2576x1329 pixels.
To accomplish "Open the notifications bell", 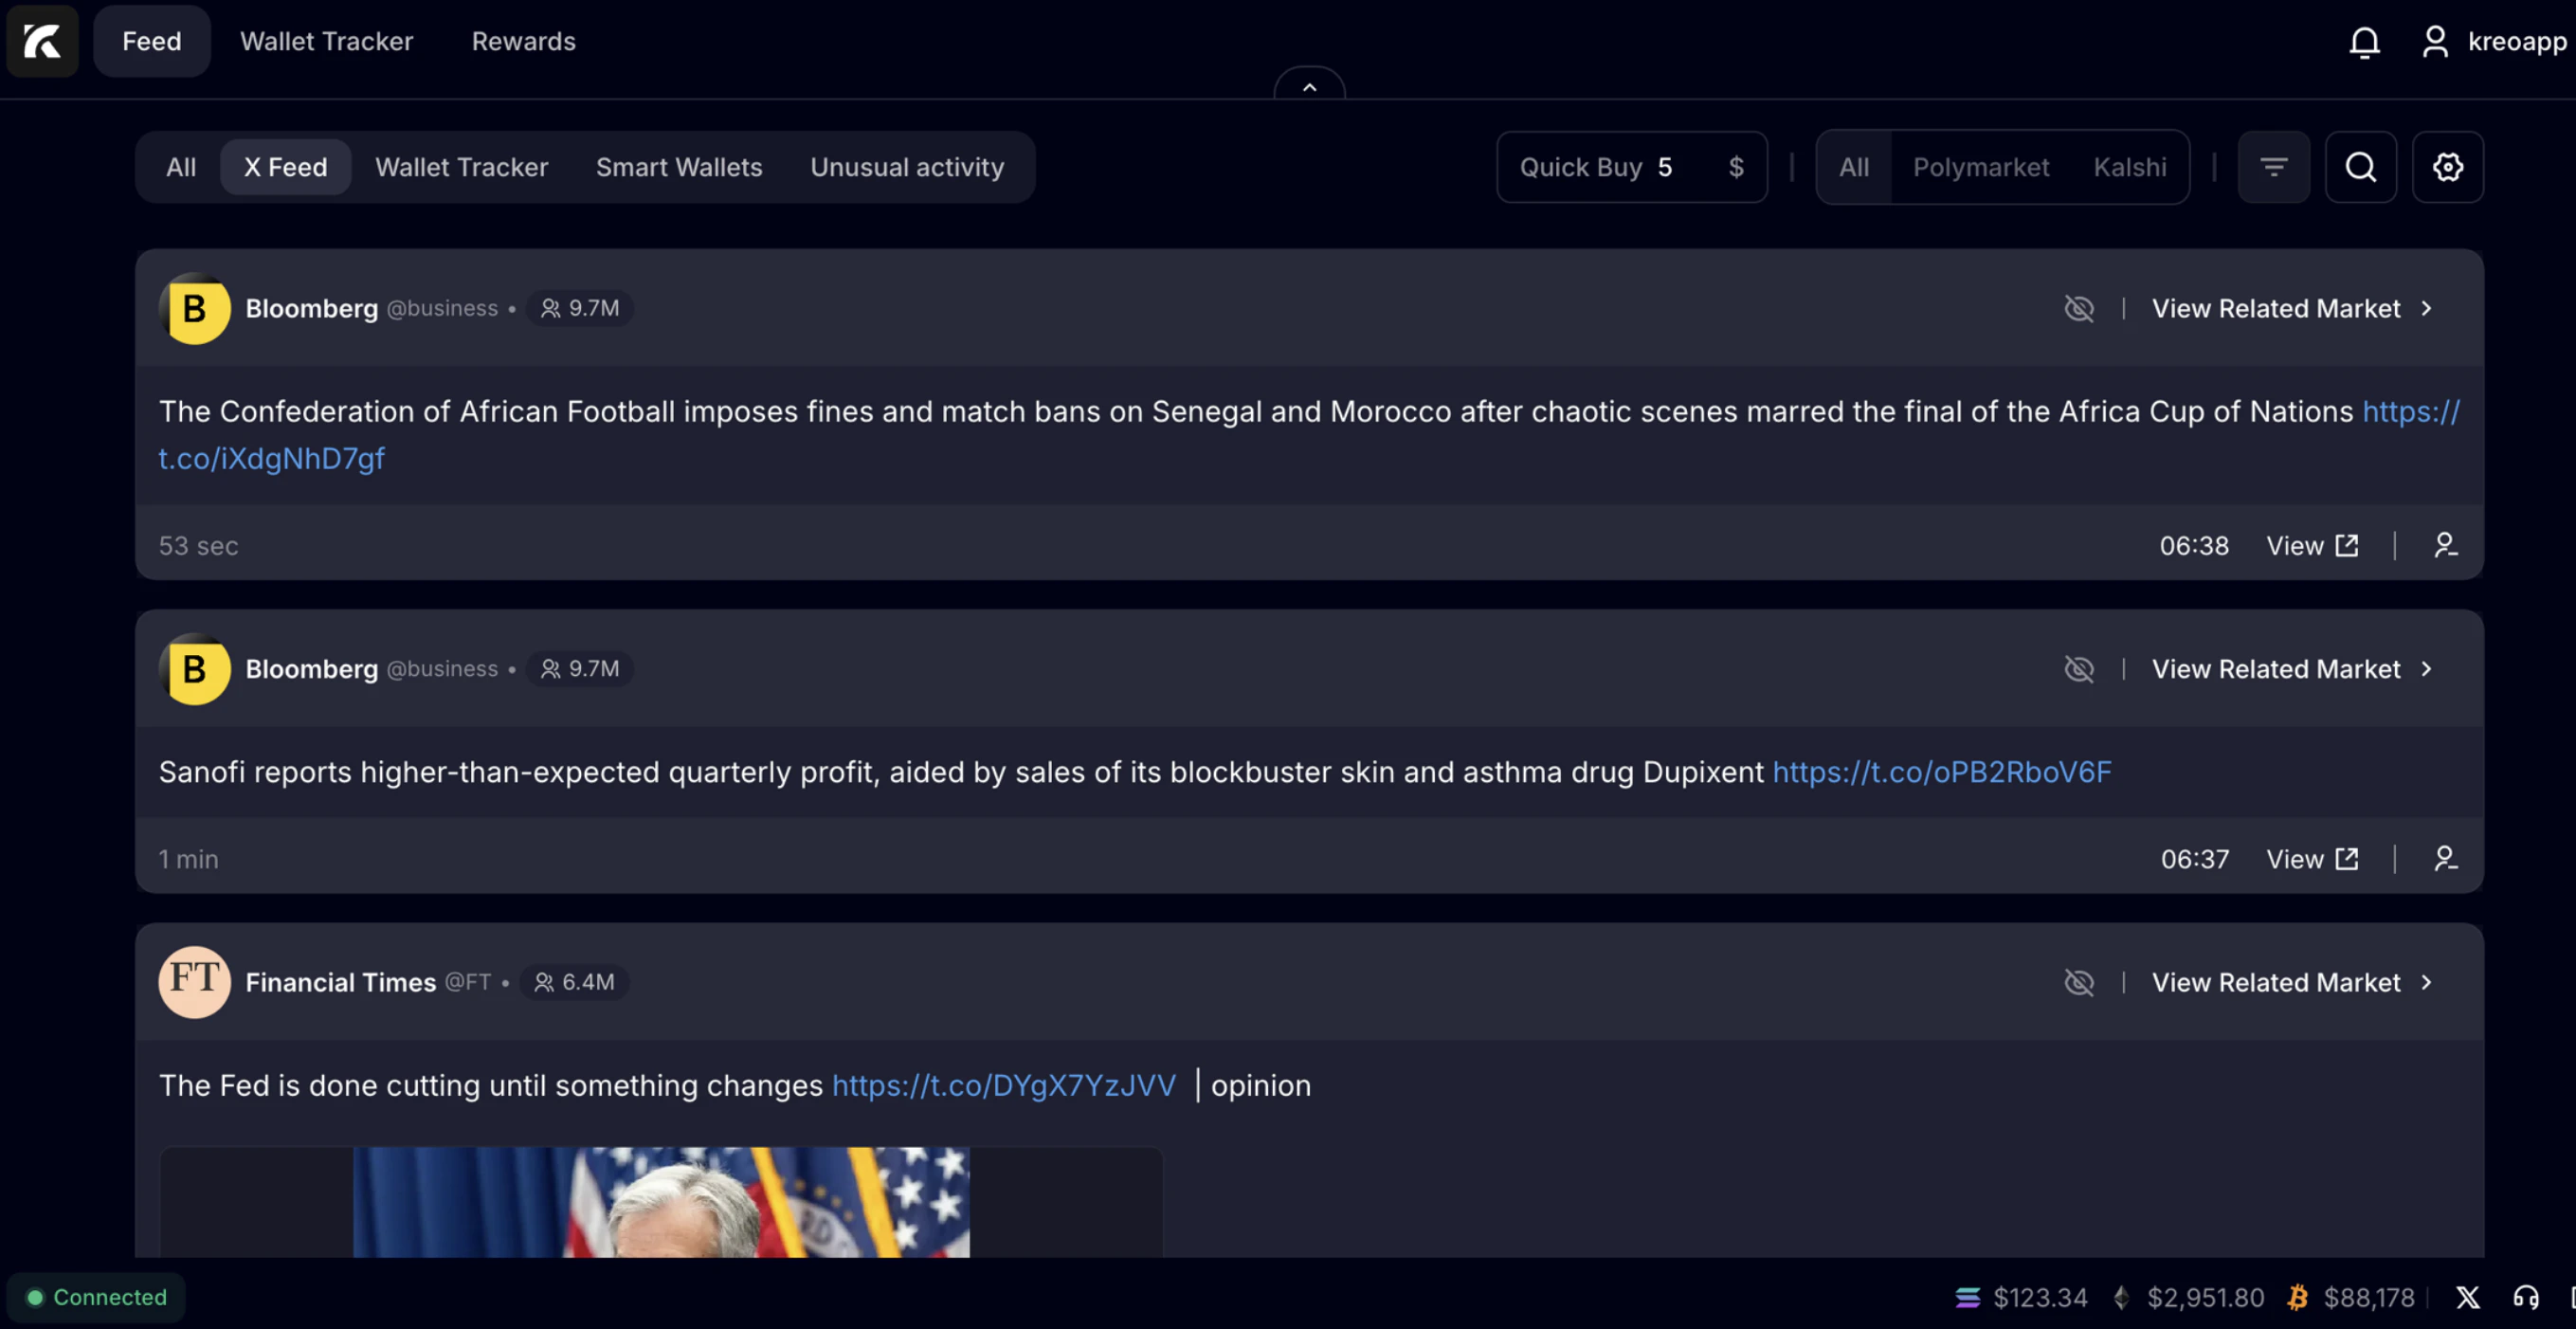I will pos(2364,42).
